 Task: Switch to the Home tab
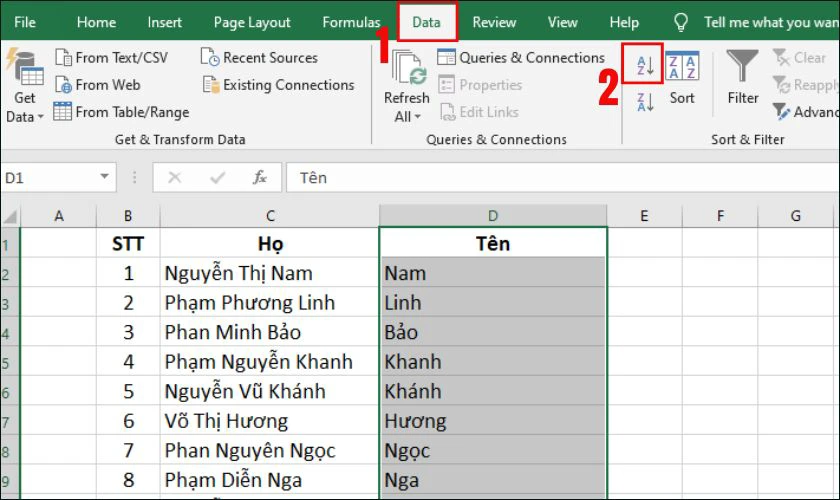point(96,23)
